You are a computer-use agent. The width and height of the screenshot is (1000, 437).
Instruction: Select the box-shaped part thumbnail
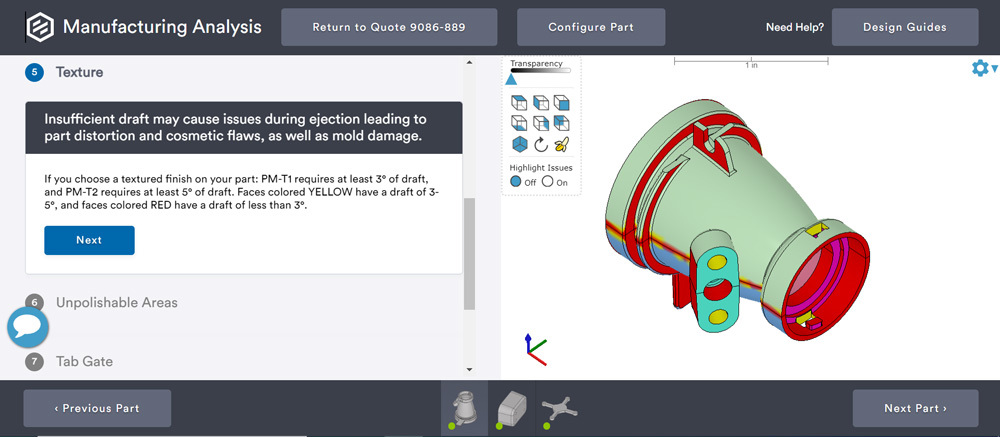[x=511, y=407]
